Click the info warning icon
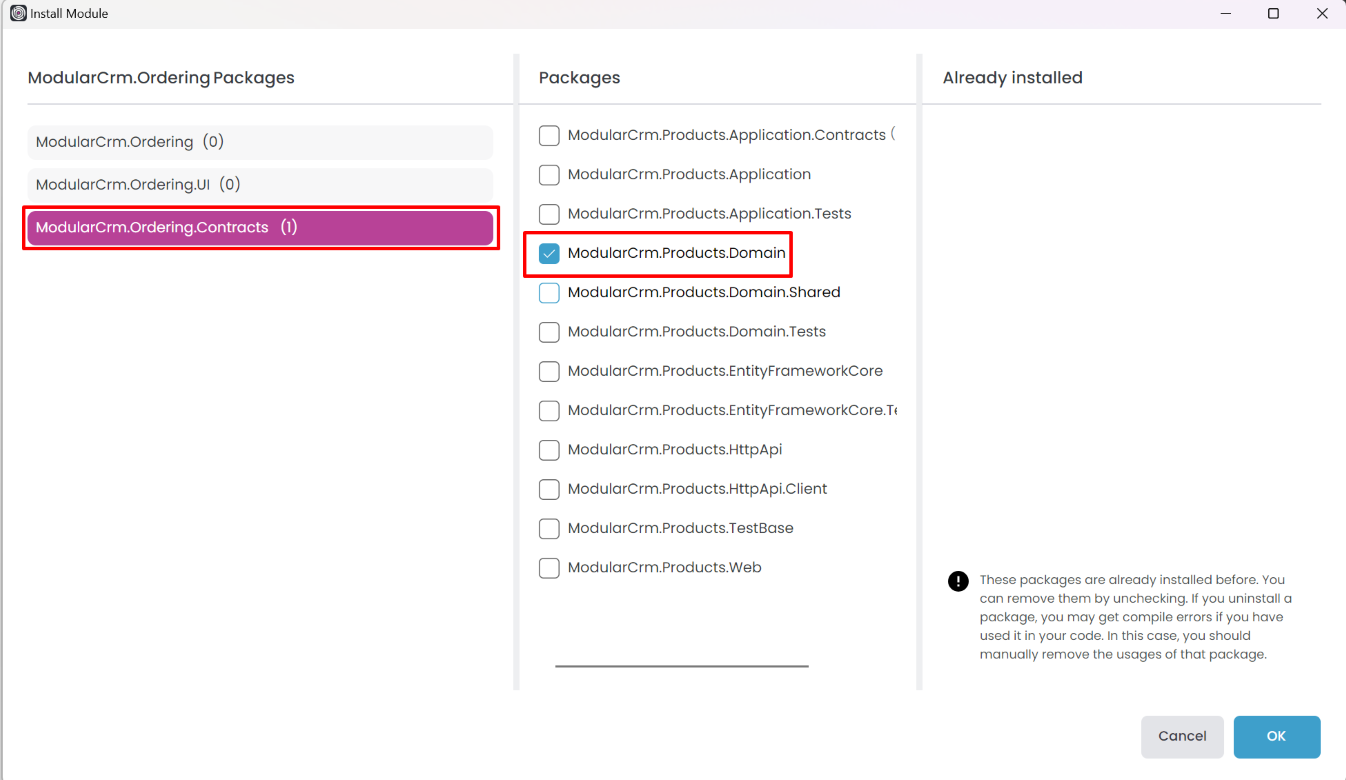Viewport: 1346px width, 780px height. coord(958,581)
